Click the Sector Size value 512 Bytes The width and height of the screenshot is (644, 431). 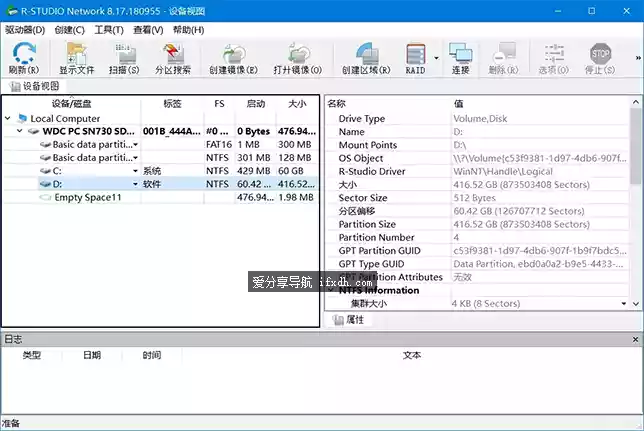(x=474, y=198)
